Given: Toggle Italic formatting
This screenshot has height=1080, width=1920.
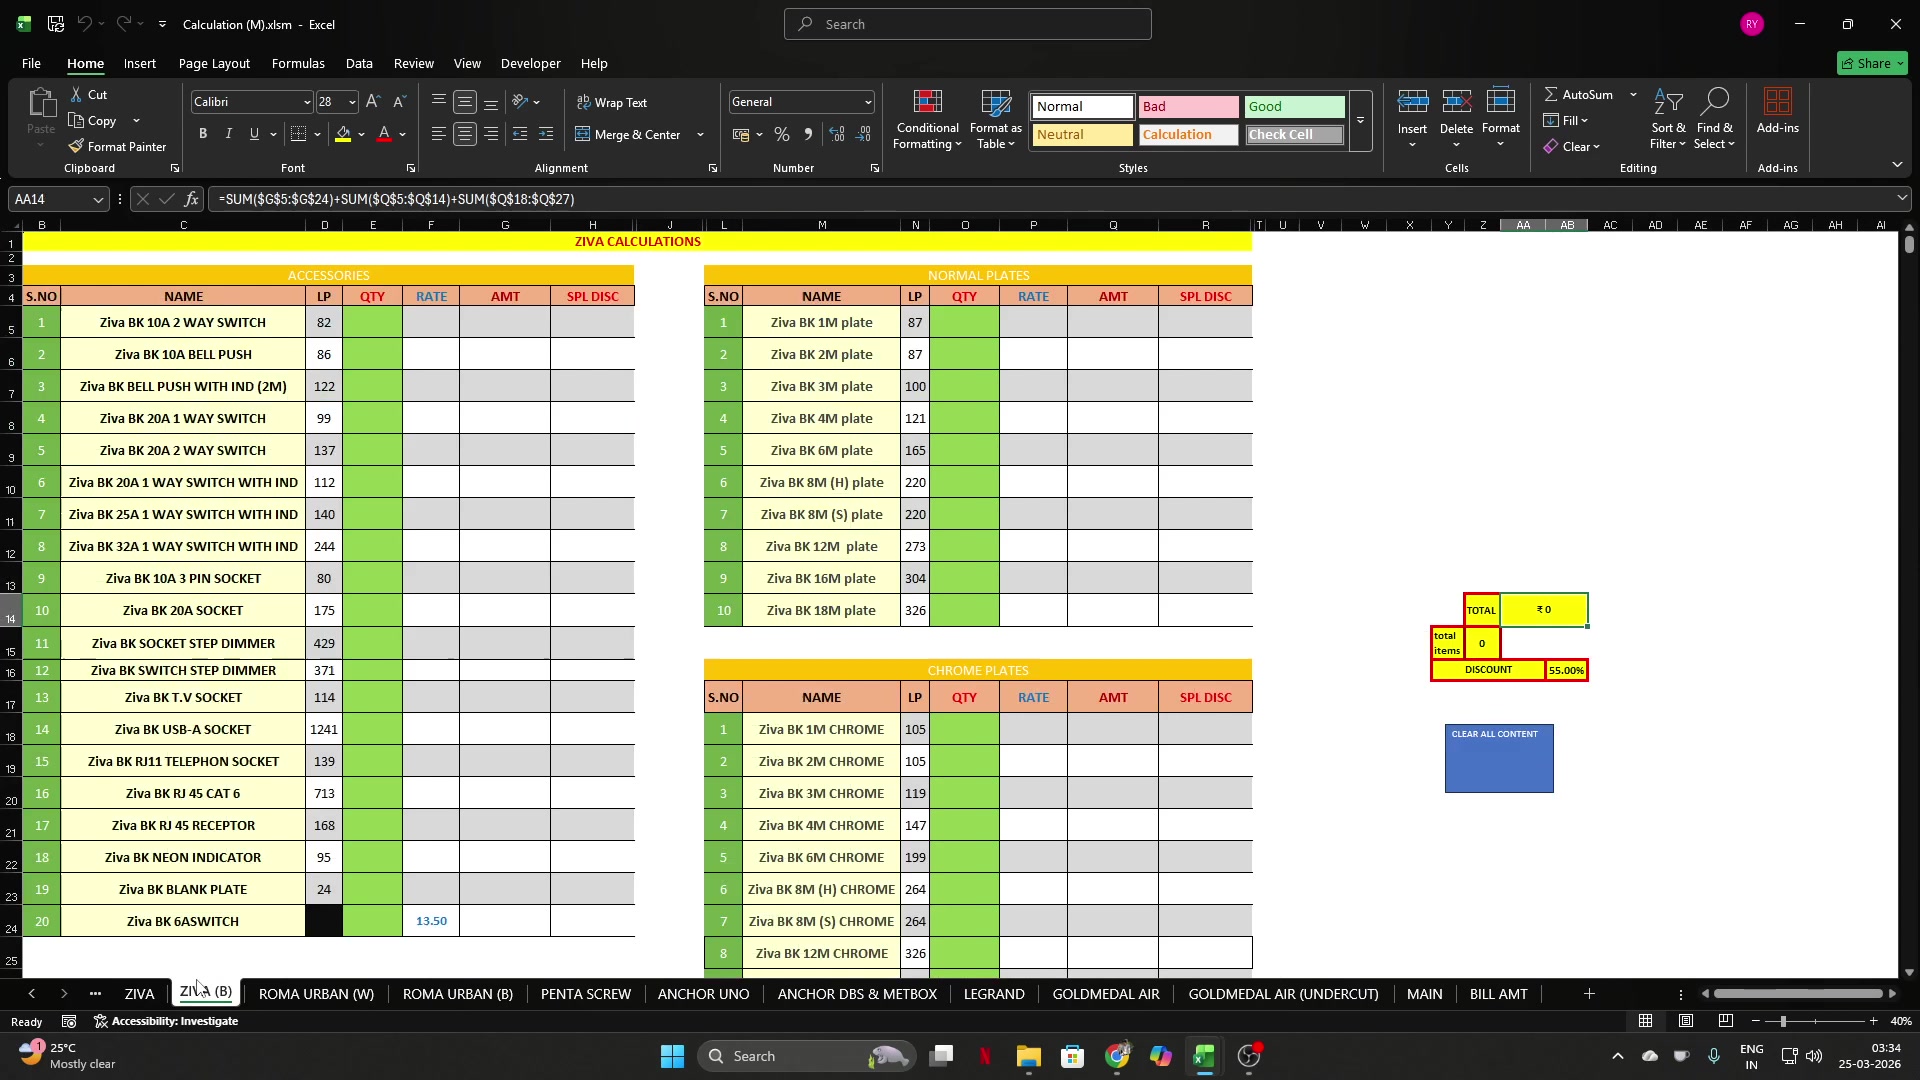Looking at the screenshot, I should point(229,134).
